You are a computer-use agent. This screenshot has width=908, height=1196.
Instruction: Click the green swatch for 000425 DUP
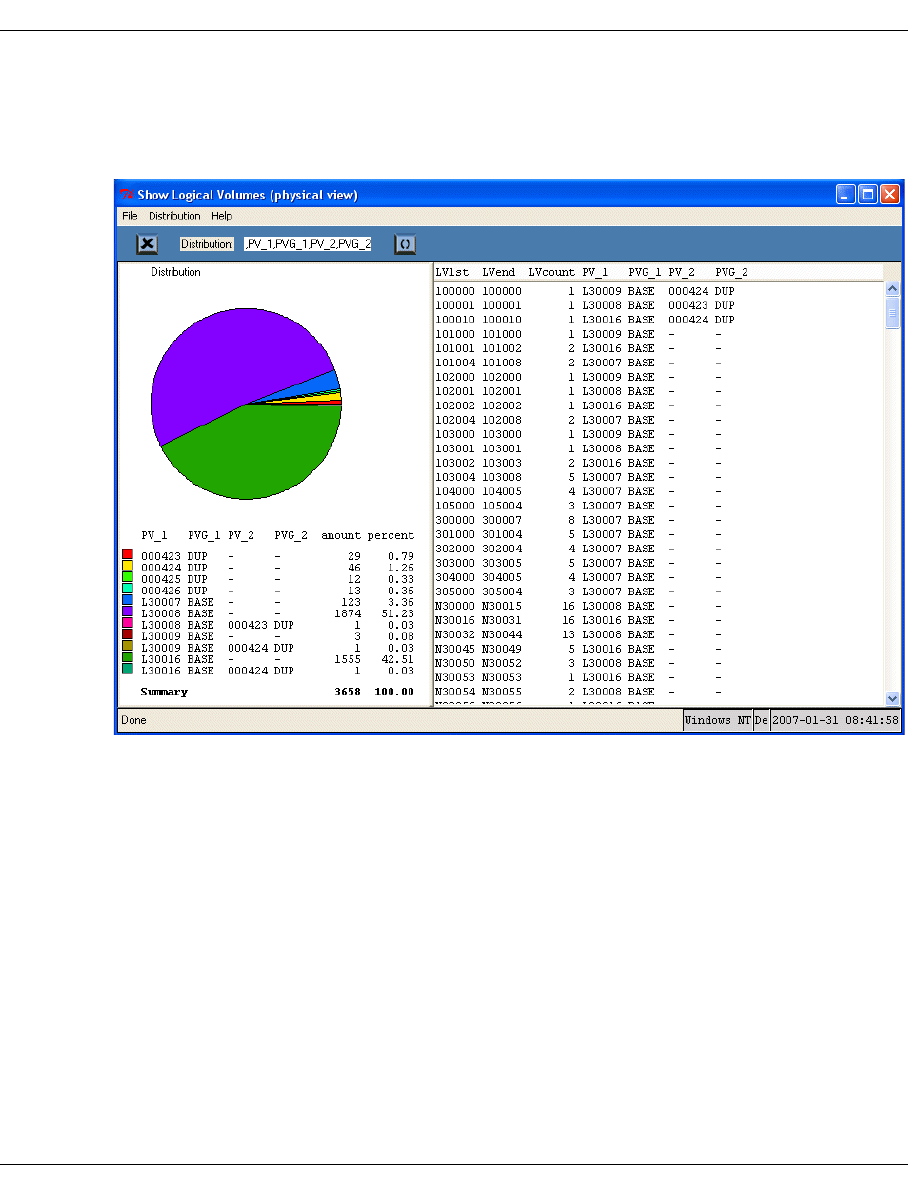(127, 577)
